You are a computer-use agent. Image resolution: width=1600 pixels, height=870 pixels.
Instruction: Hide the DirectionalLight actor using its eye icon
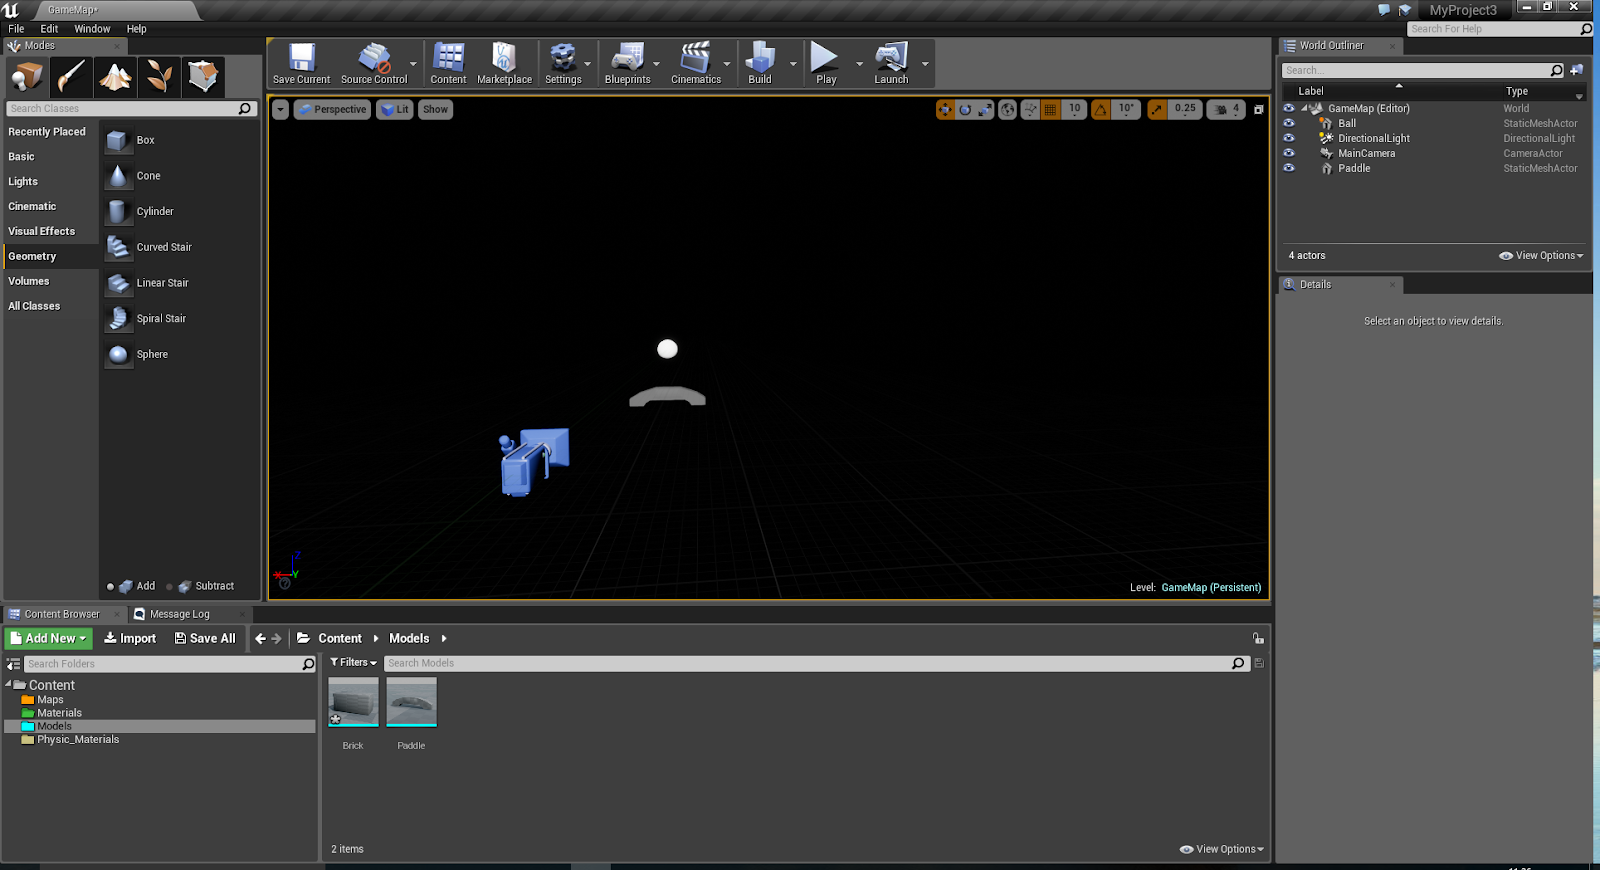click(1289, 138)
